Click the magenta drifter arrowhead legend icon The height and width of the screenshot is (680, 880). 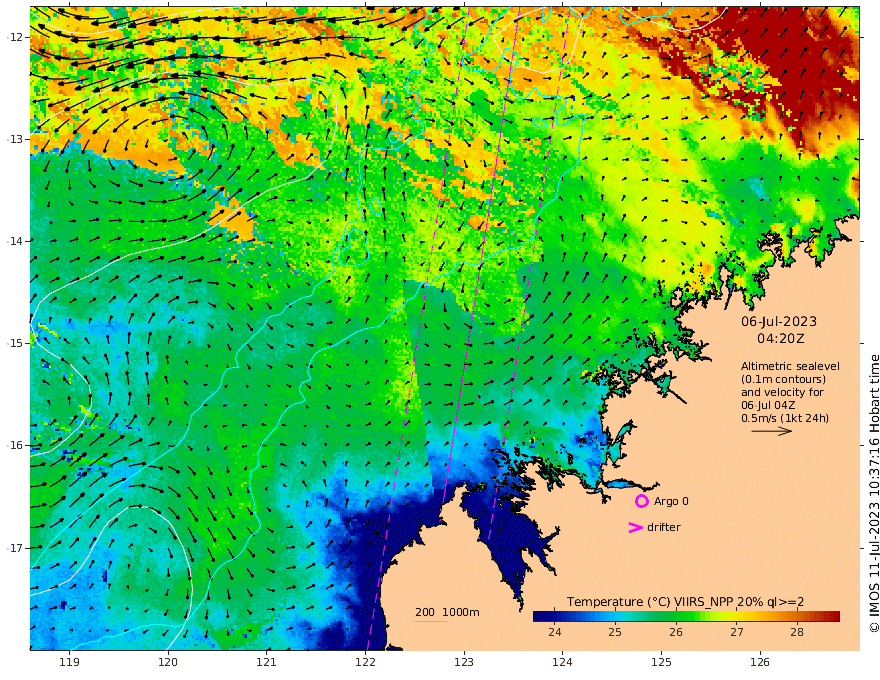click(x=635, y=527)
